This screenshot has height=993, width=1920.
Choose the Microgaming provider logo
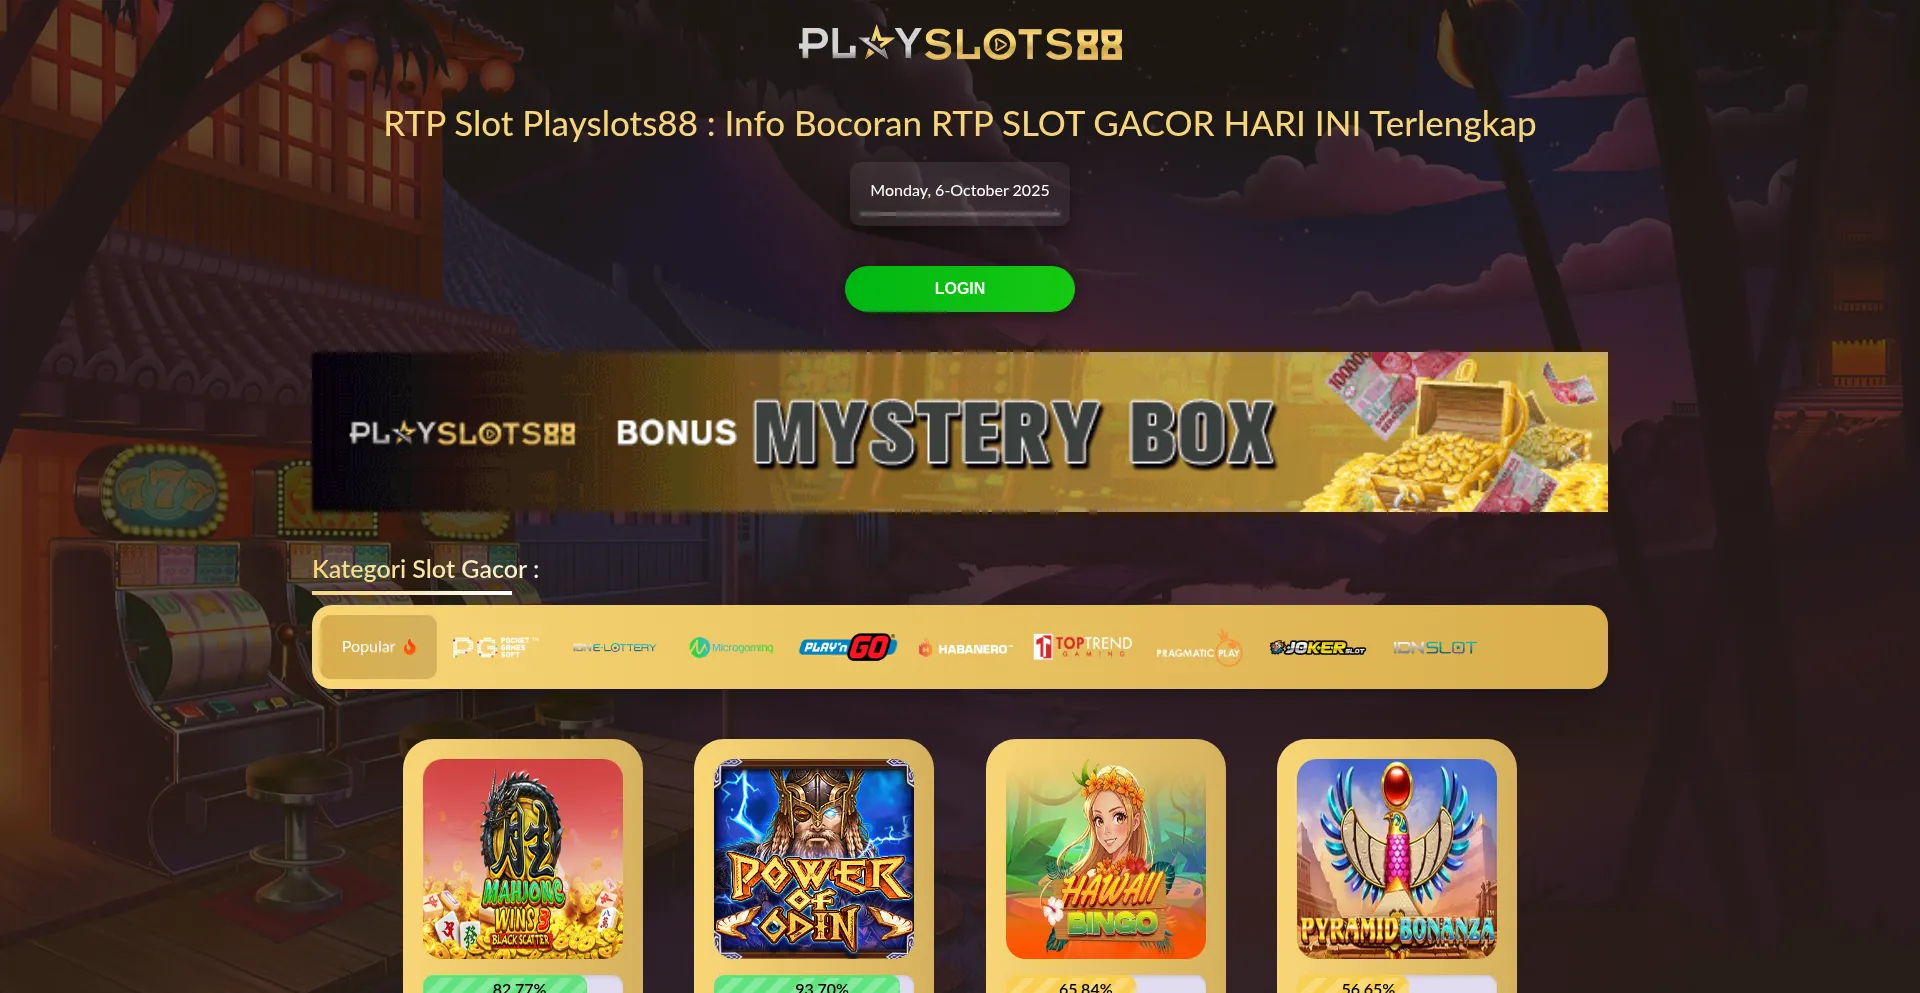click(x=731, y=648)
